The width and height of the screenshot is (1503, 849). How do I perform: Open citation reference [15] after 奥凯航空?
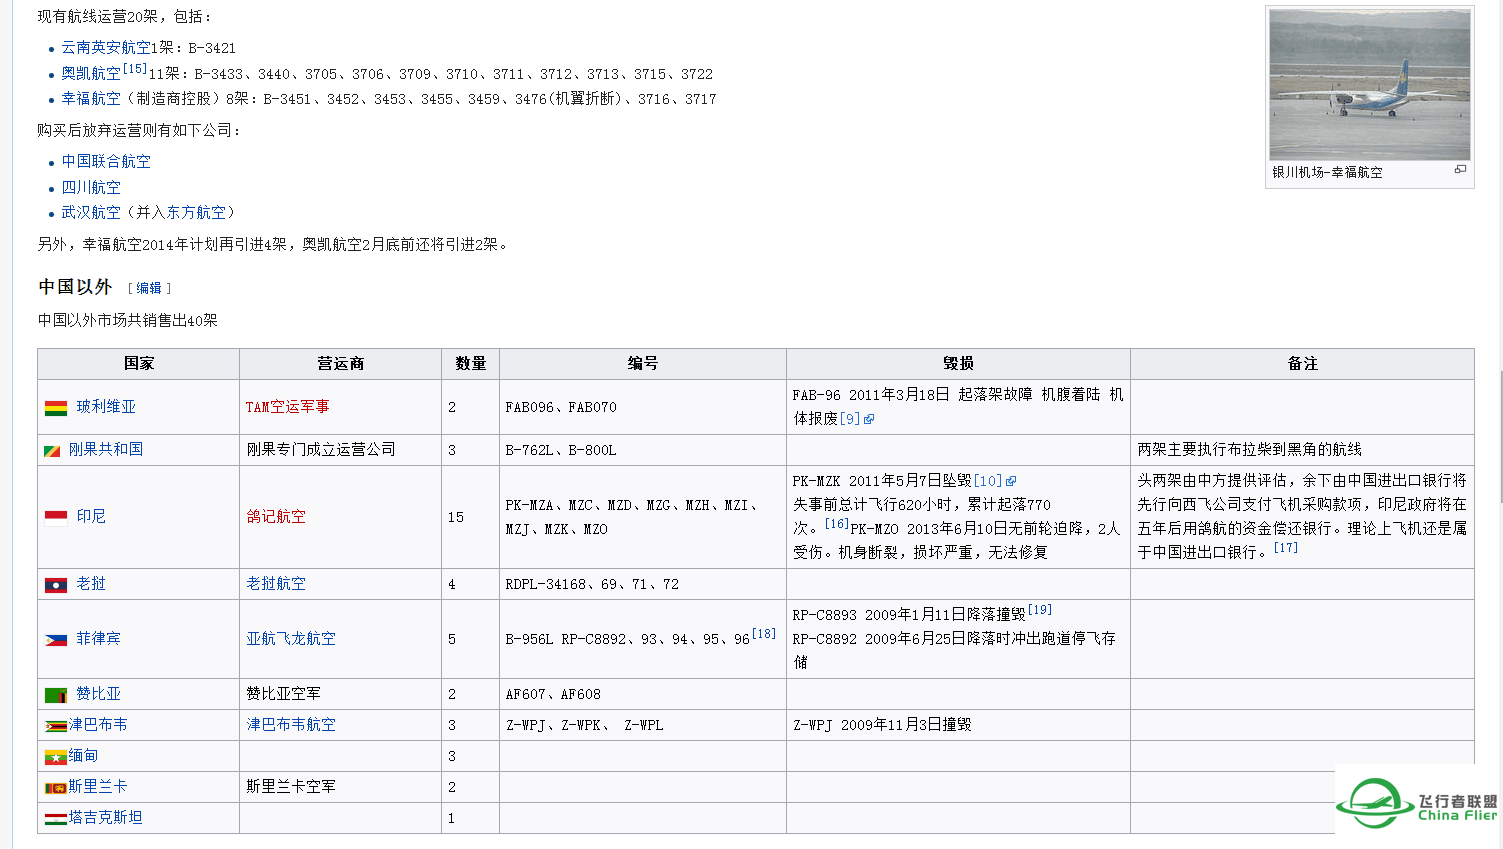pyautogui.click(x=134, y=67)
